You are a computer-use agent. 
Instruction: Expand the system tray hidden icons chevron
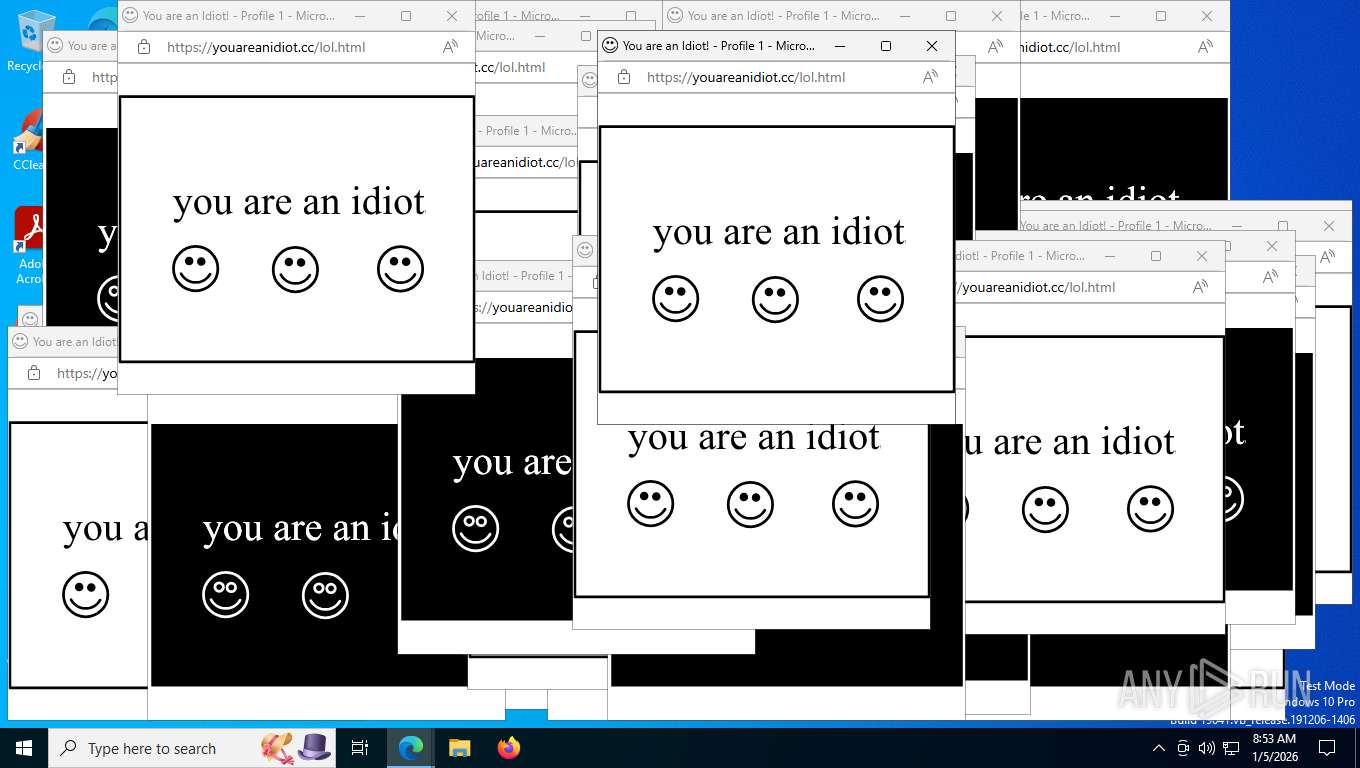pyautogui.click(x=1159, y=748)
